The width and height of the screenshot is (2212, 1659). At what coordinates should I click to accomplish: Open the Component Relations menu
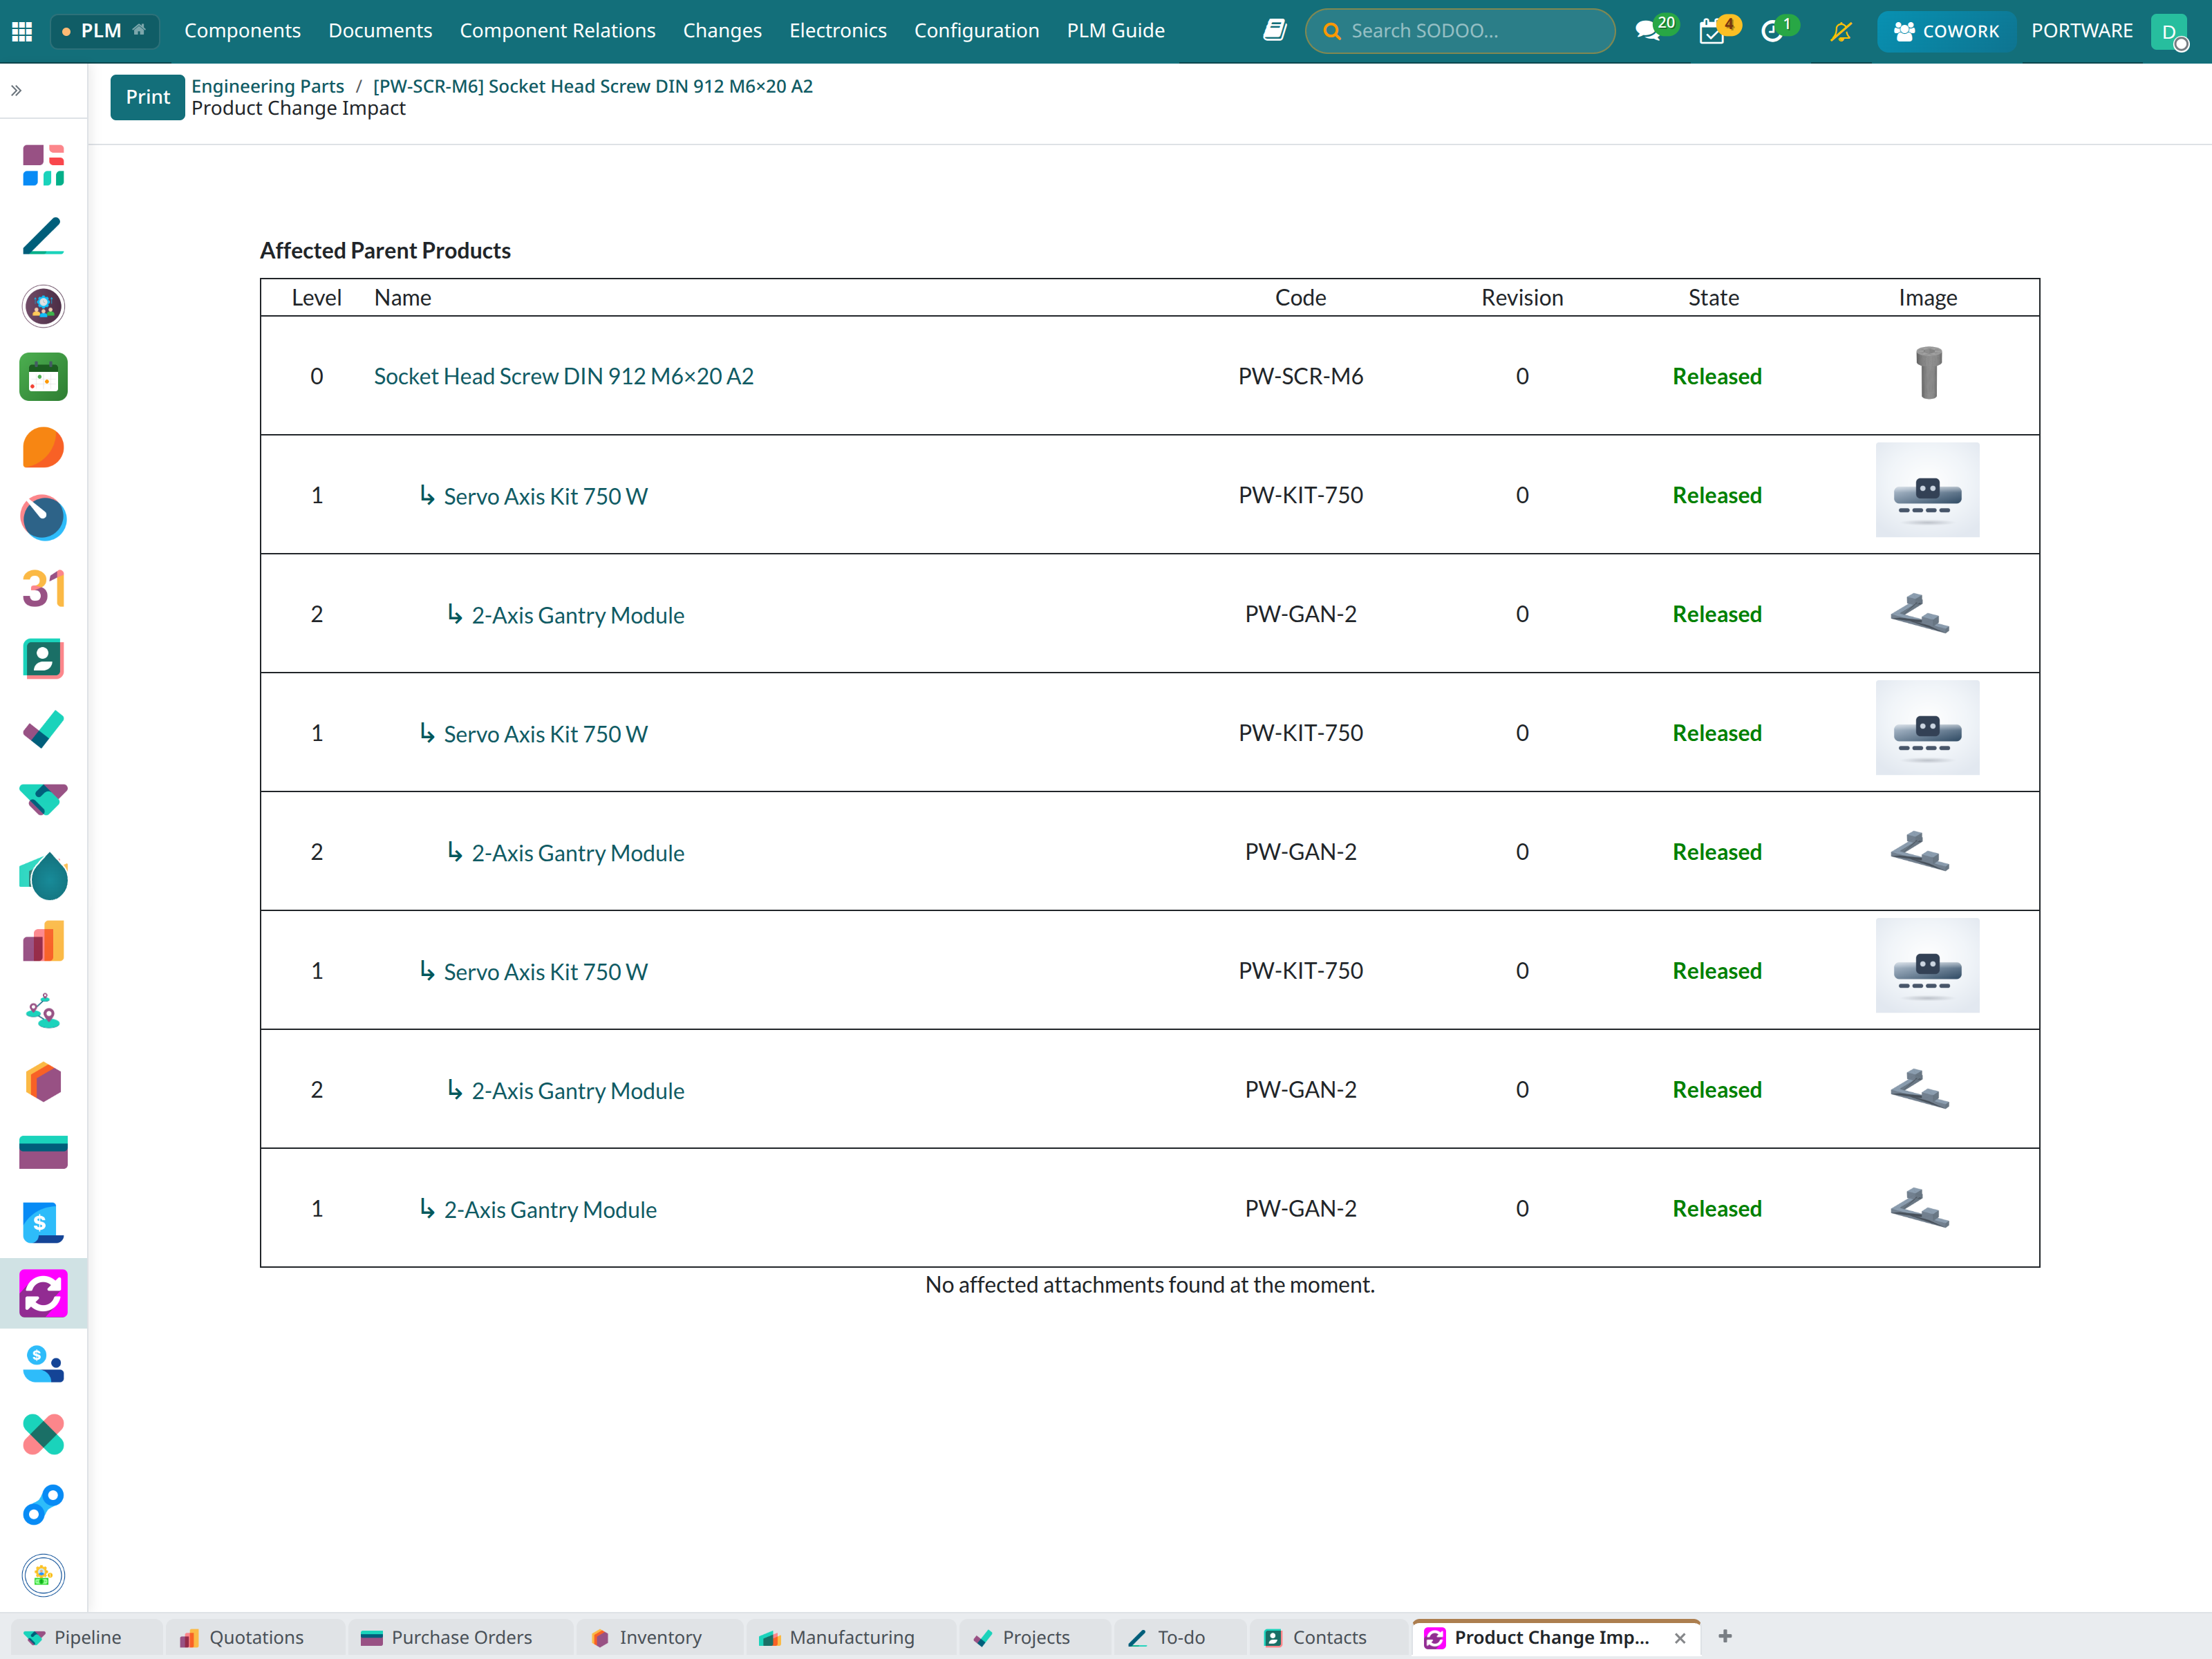click(557, 31)
